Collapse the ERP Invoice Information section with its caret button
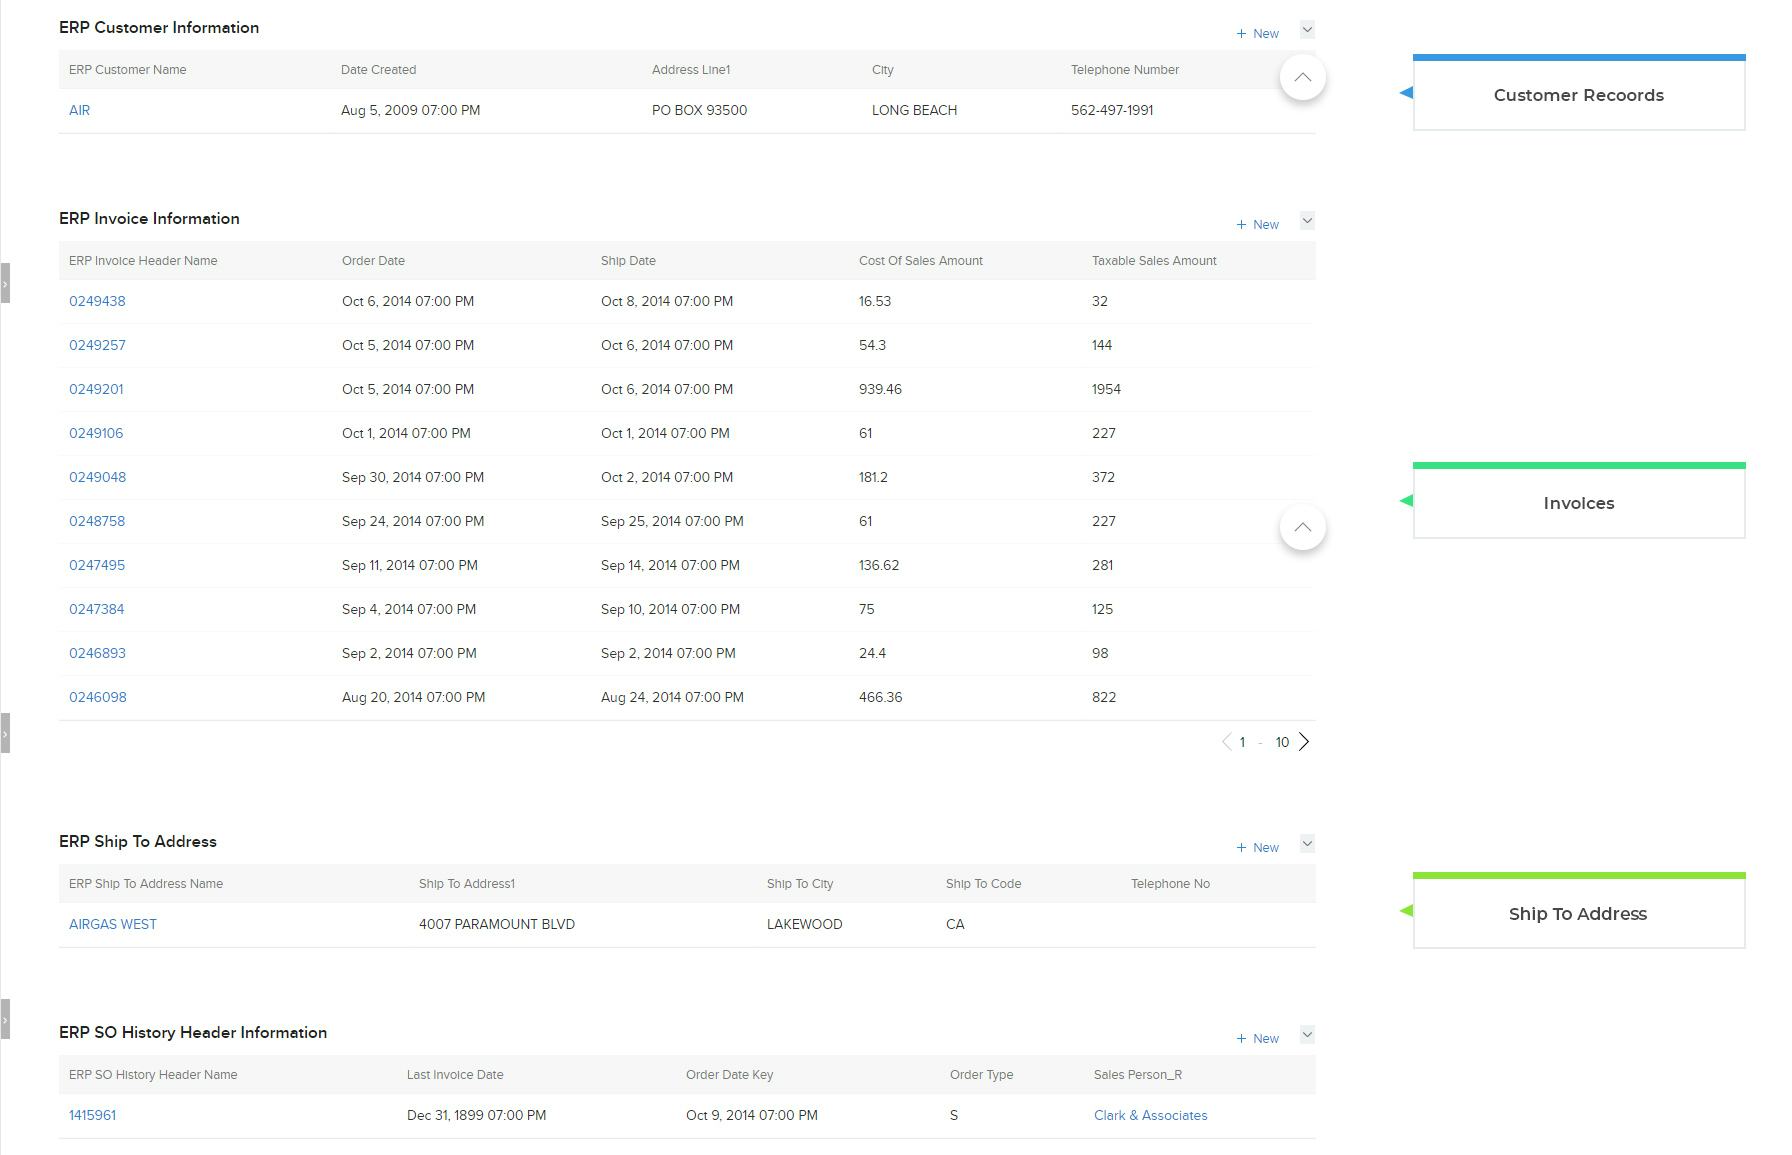This screenshot has height=1155, width=1792. click(1302, 527)
